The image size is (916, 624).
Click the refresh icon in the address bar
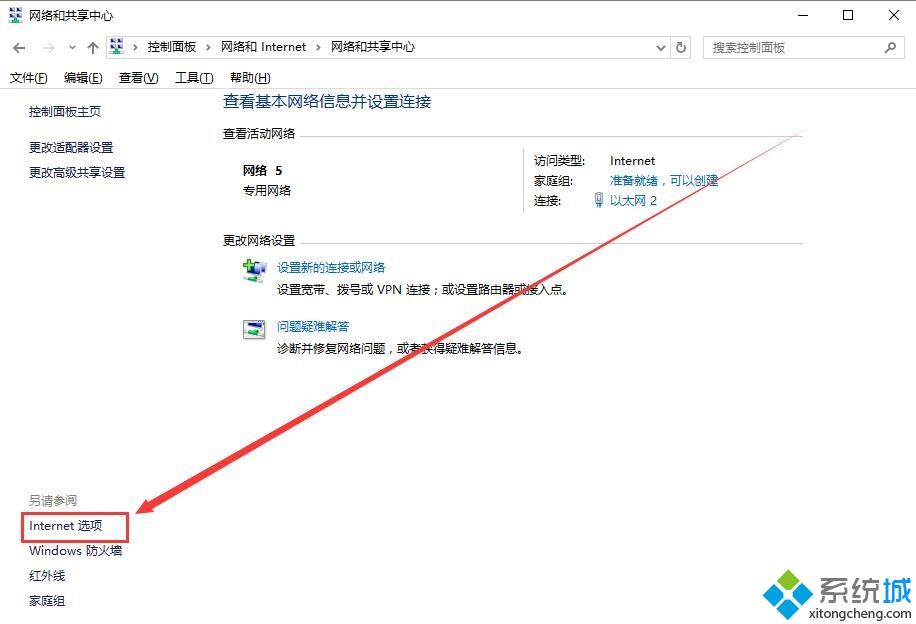coord(681,46)
